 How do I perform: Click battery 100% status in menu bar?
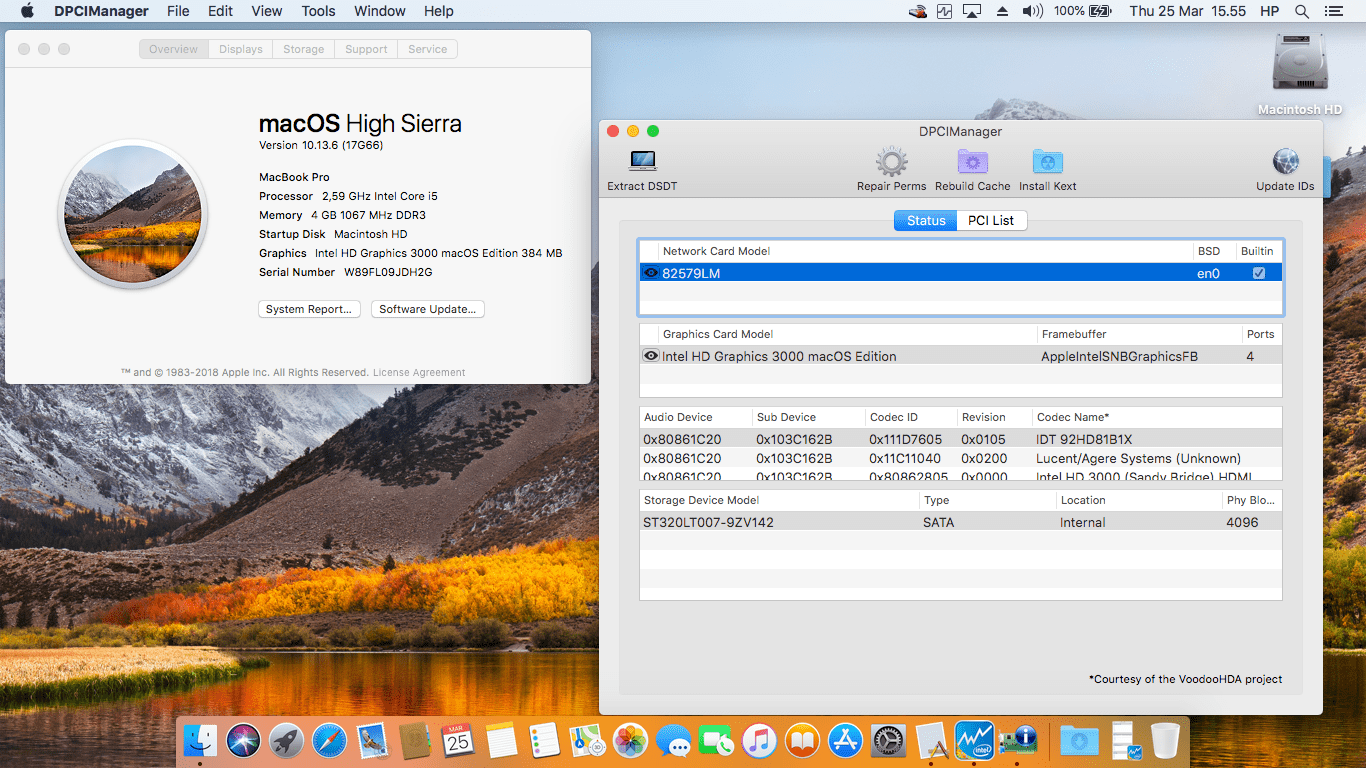point(1082,11)
